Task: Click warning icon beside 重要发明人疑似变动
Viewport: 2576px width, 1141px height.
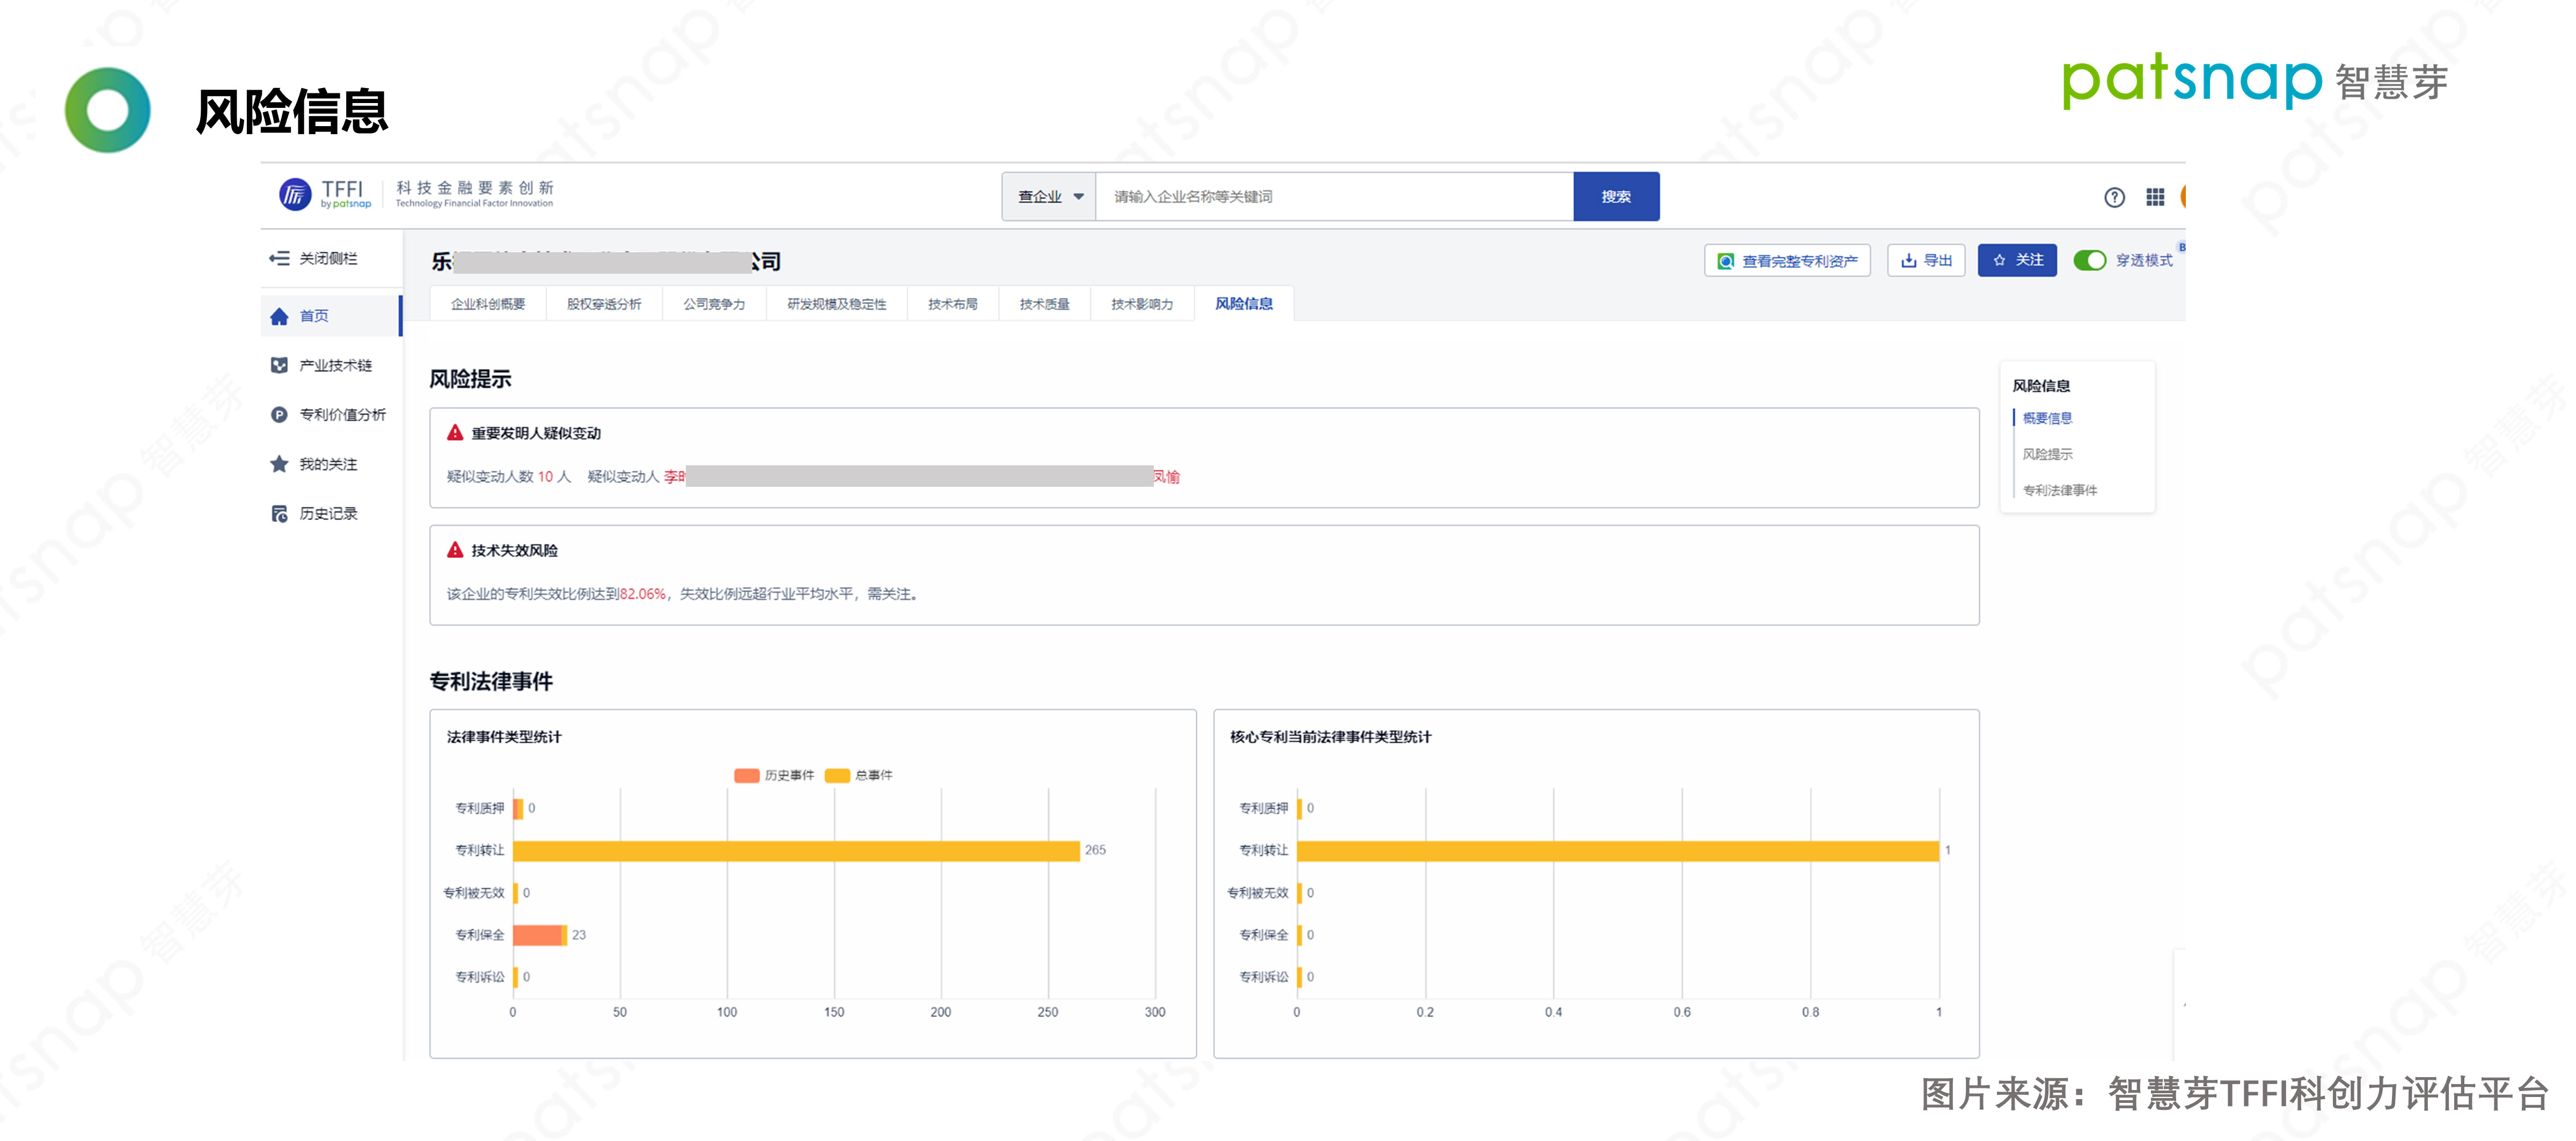Action: tap(455, 432)
